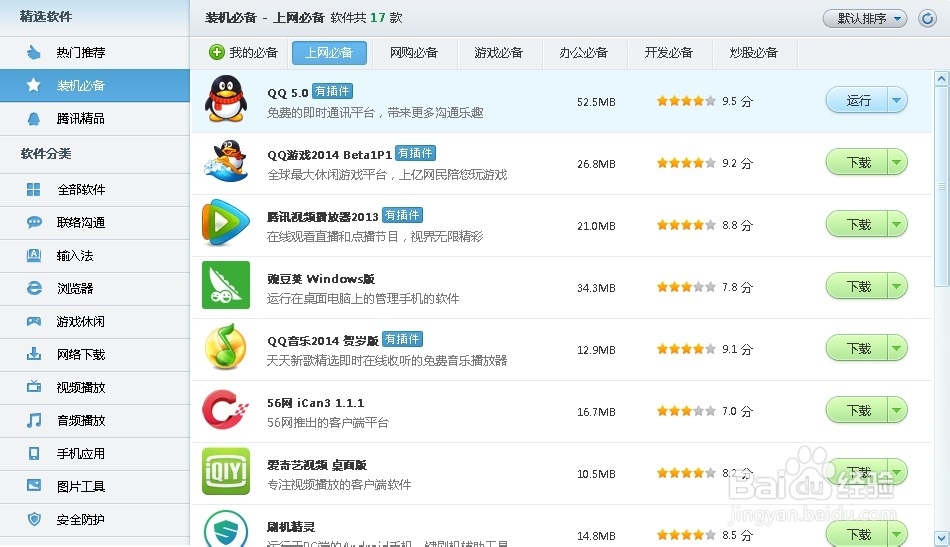Click the 9.1 分 score of QQ音乐2014
The image size is (950, 547).
pos(737,349)
